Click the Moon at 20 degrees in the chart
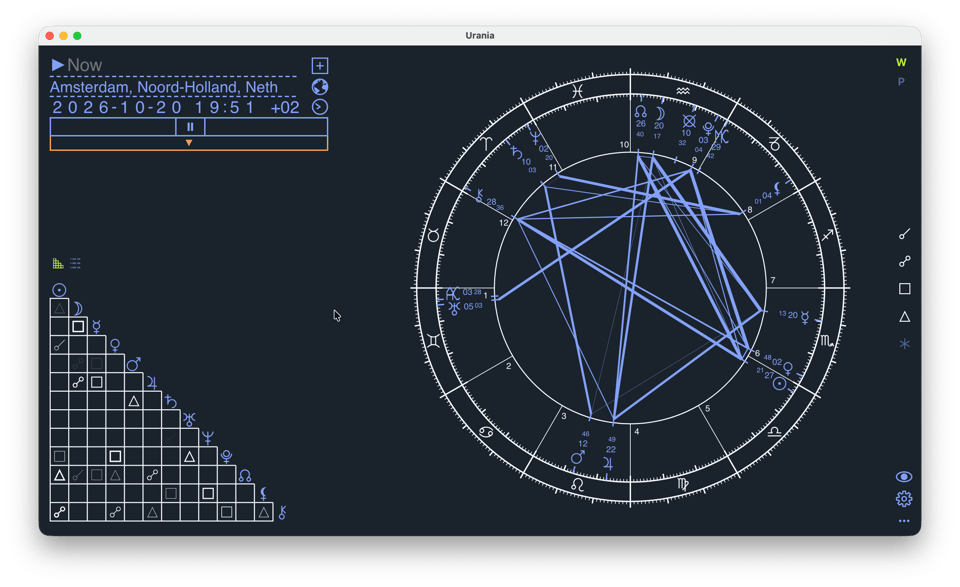 (x=660, y=114)
